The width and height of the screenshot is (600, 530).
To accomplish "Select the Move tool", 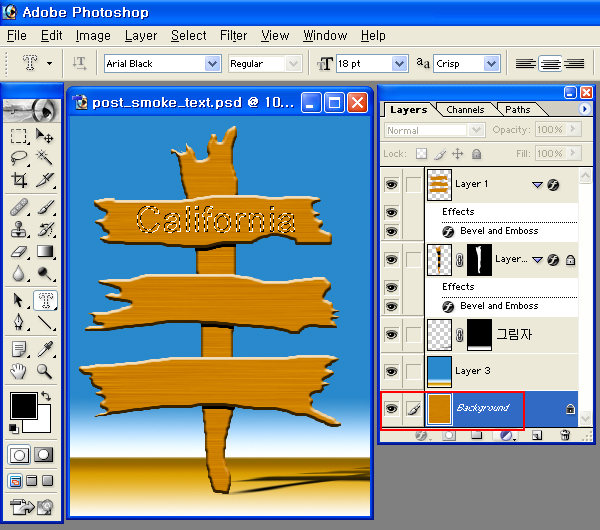I will click(x=44, y=136).
